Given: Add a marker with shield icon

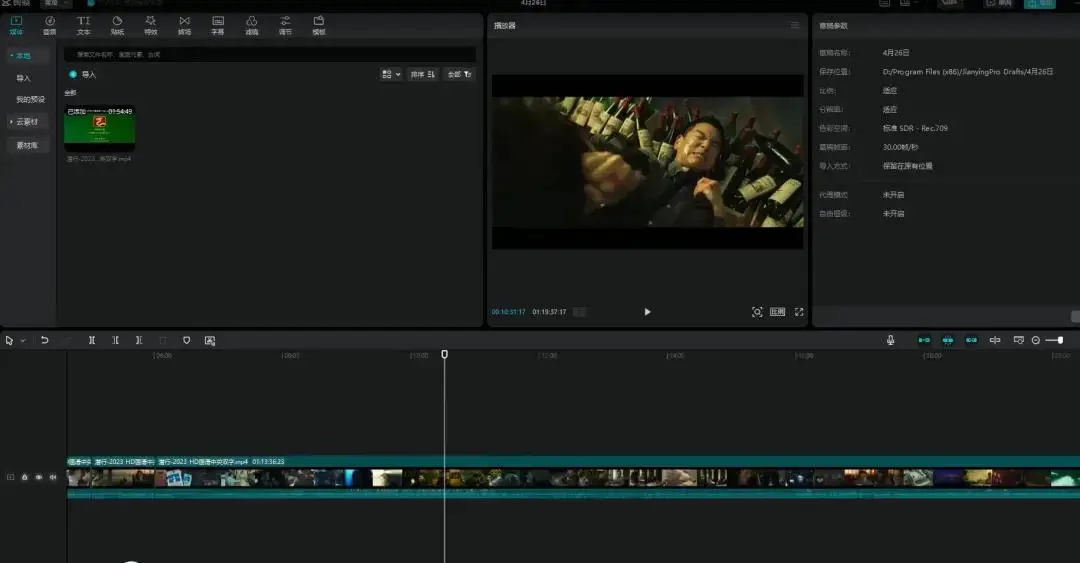Looking at the screenshot, I should tap(186, 340).
